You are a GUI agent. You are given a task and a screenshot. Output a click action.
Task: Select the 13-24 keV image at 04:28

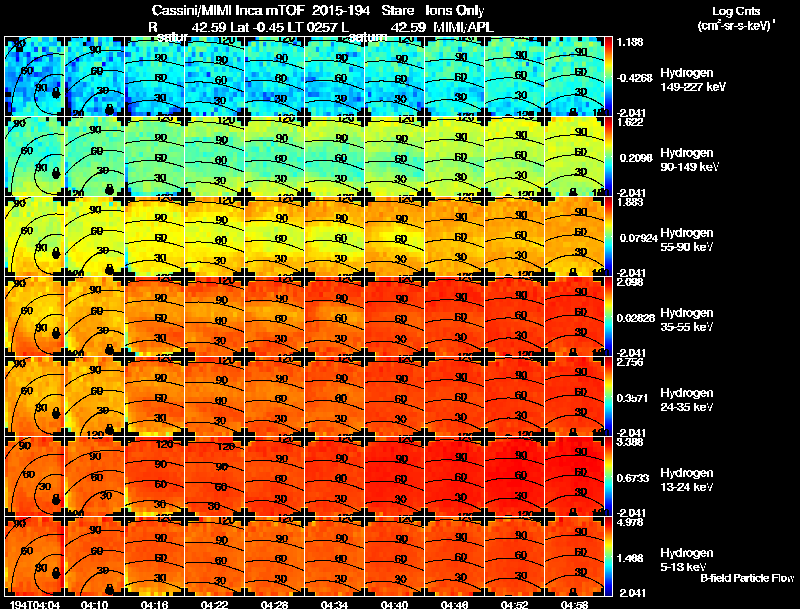point(274,476)
